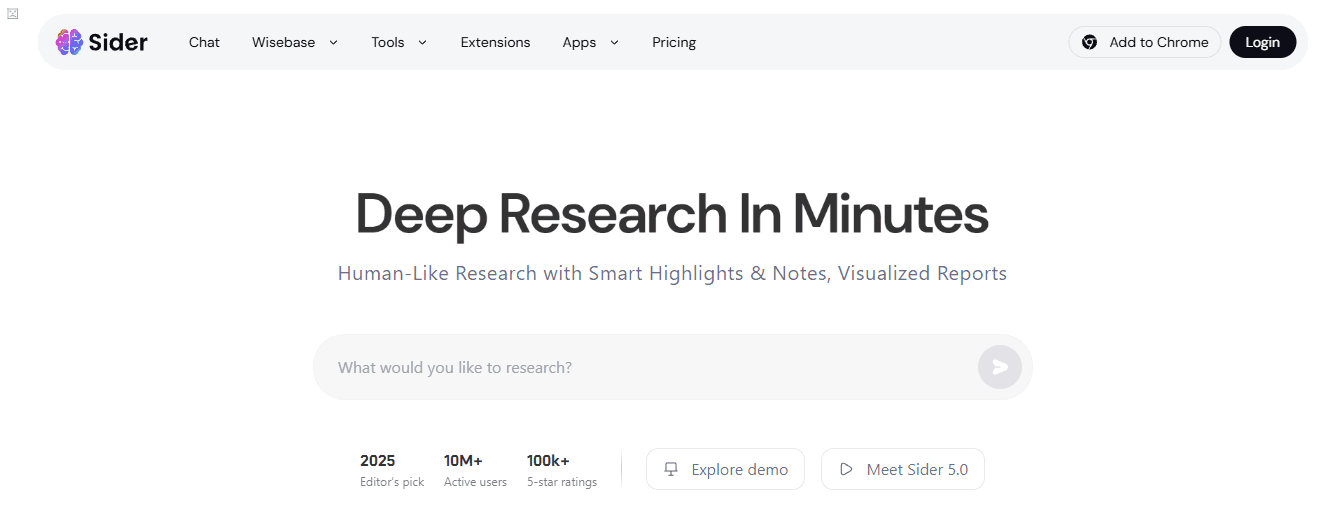Screen dimensions: 1342x532
Task: Click the play icon in Meet Sider 5.0
Action: click(x=846, y=469)
